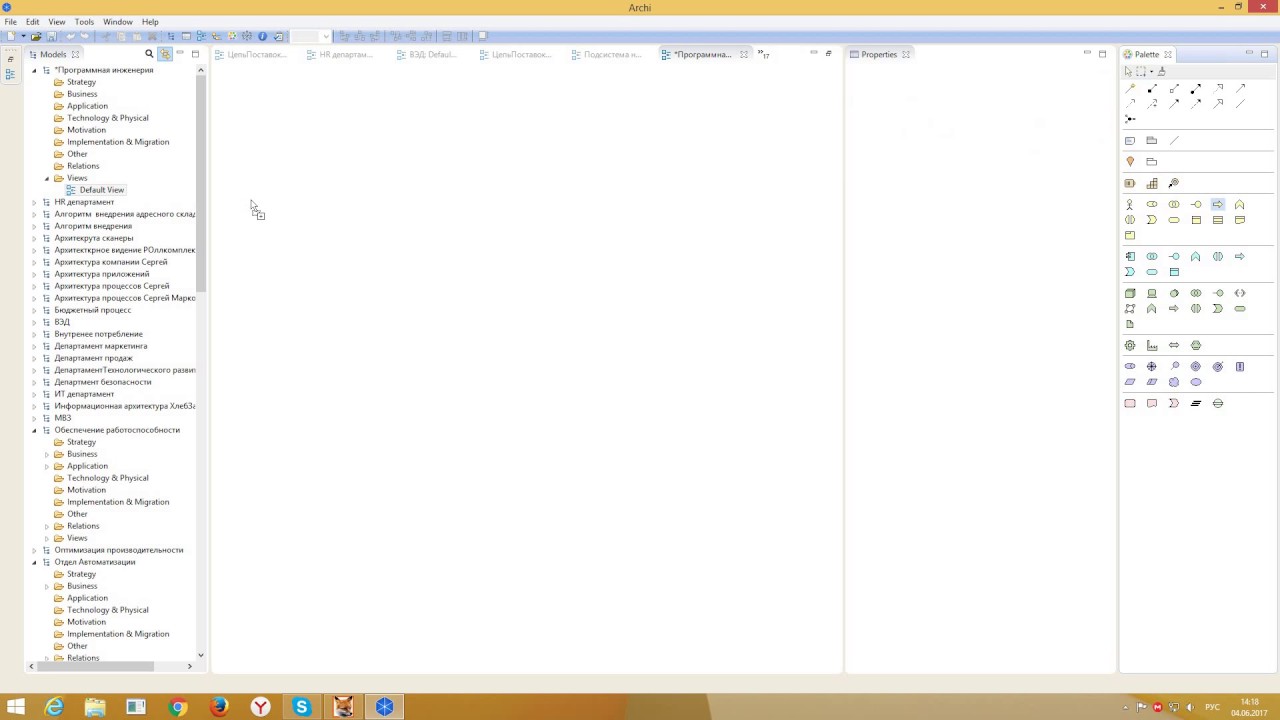Open the Windows Start button

point(16,707)
